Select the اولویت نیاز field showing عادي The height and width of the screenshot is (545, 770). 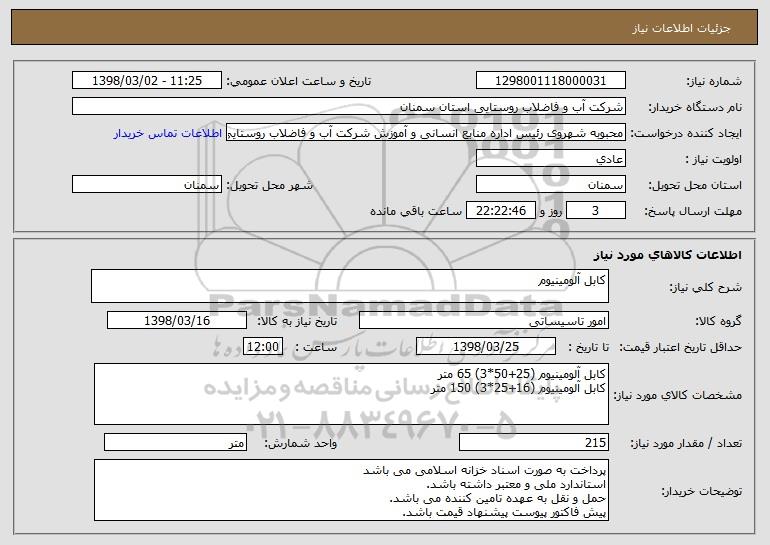coord(550,159)
